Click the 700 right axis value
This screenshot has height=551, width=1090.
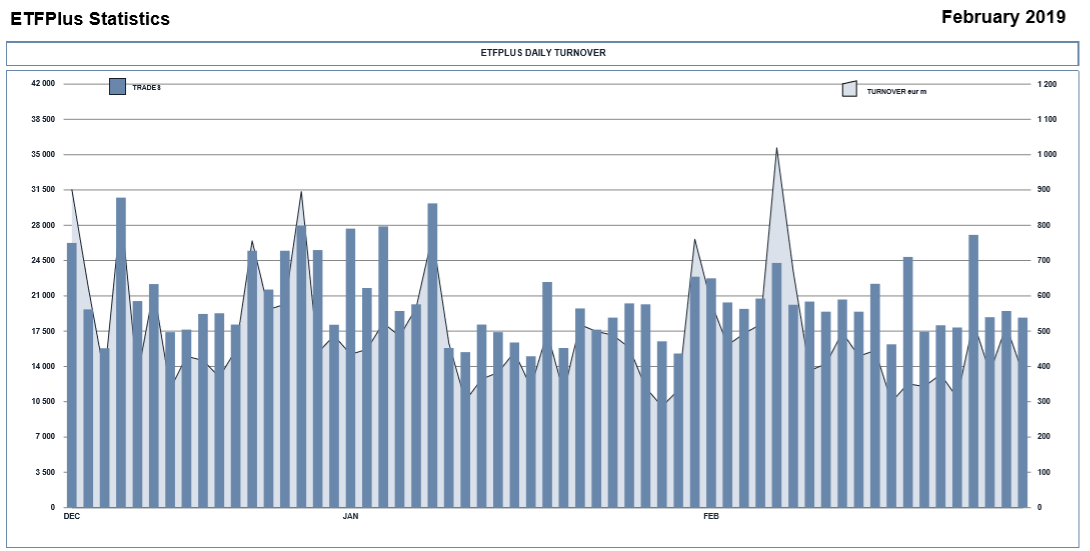1044,260
